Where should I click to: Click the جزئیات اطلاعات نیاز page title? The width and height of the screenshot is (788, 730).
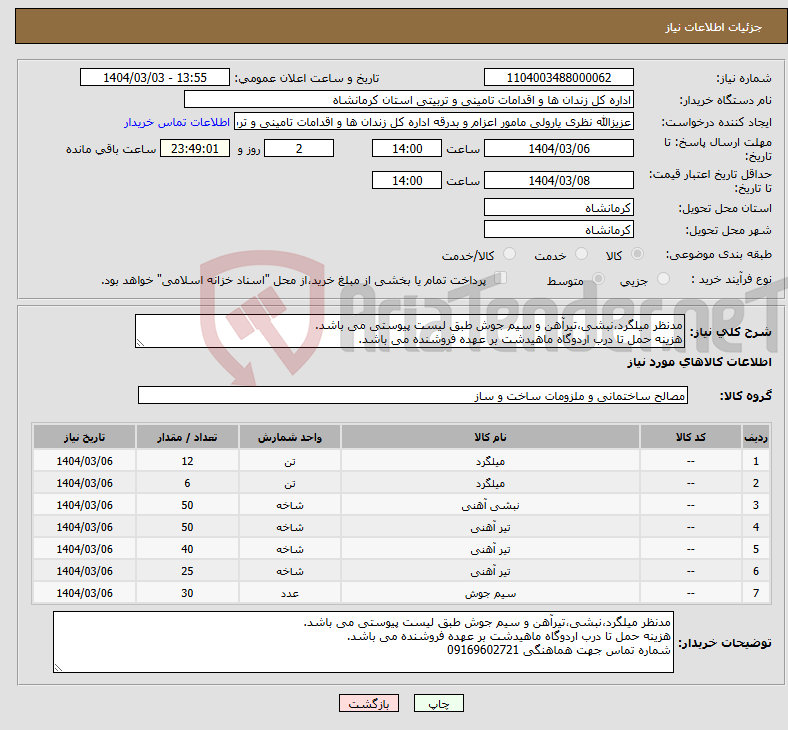(x=714, y=27)
